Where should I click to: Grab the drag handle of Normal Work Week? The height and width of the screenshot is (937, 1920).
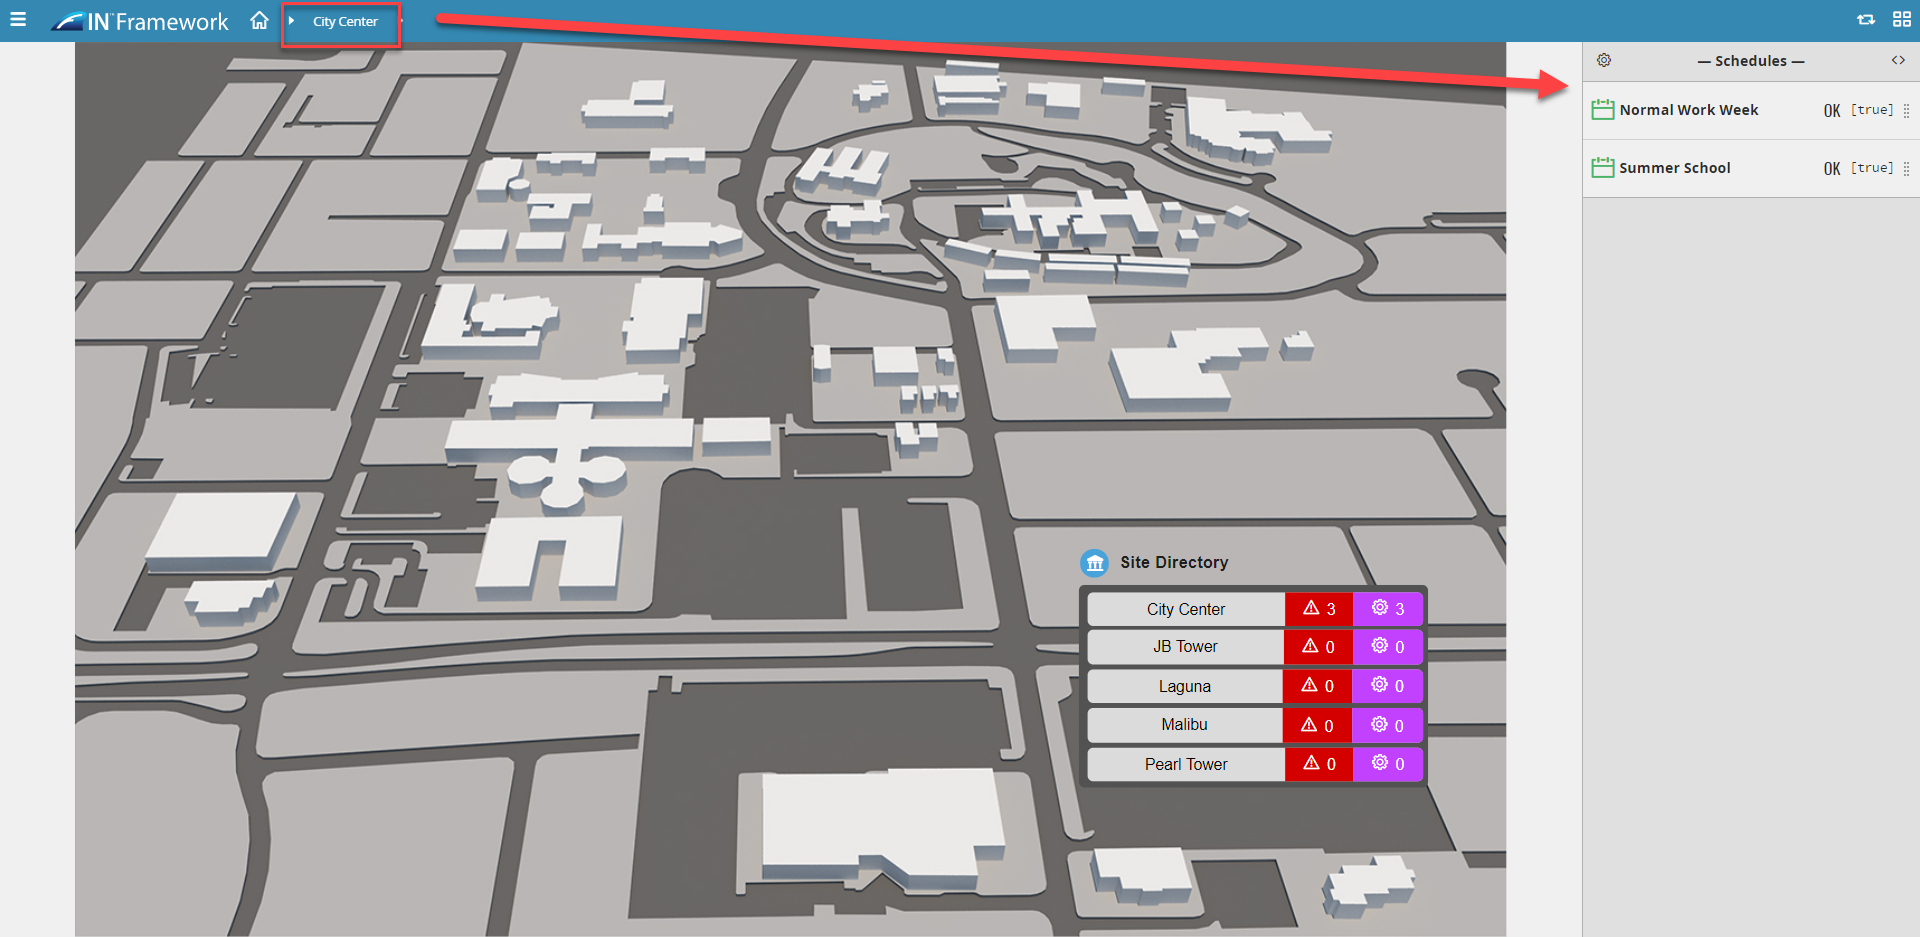tap(1906, 111)
